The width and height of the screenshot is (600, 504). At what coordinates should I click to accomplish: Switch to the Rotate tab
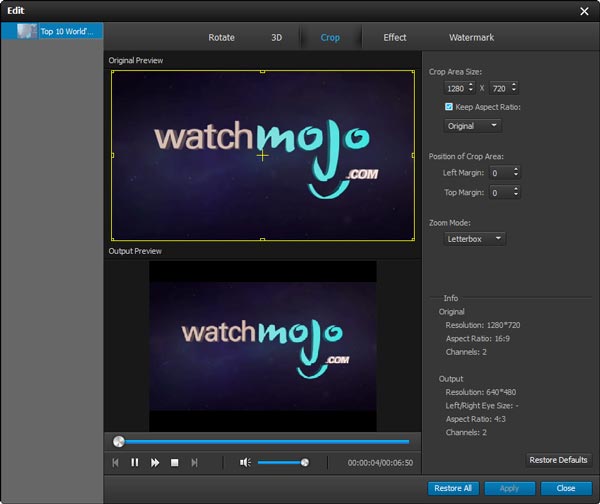[x=221, y=38]
